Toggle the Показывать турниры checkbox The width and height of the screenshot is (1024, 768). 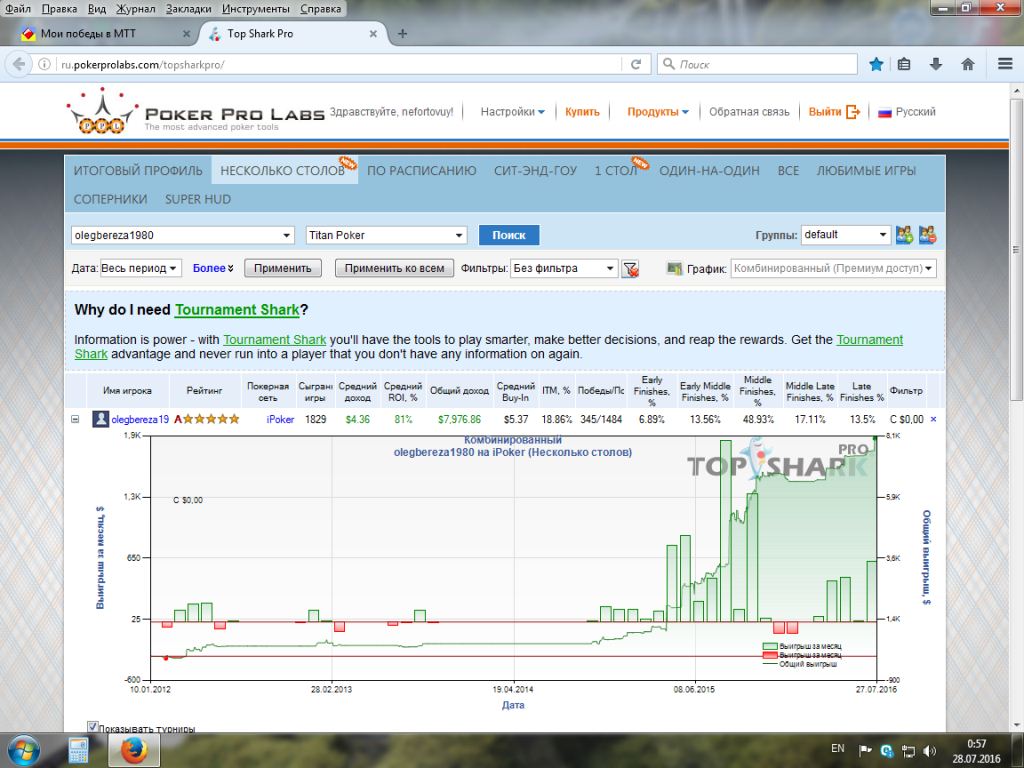[93, 727]
